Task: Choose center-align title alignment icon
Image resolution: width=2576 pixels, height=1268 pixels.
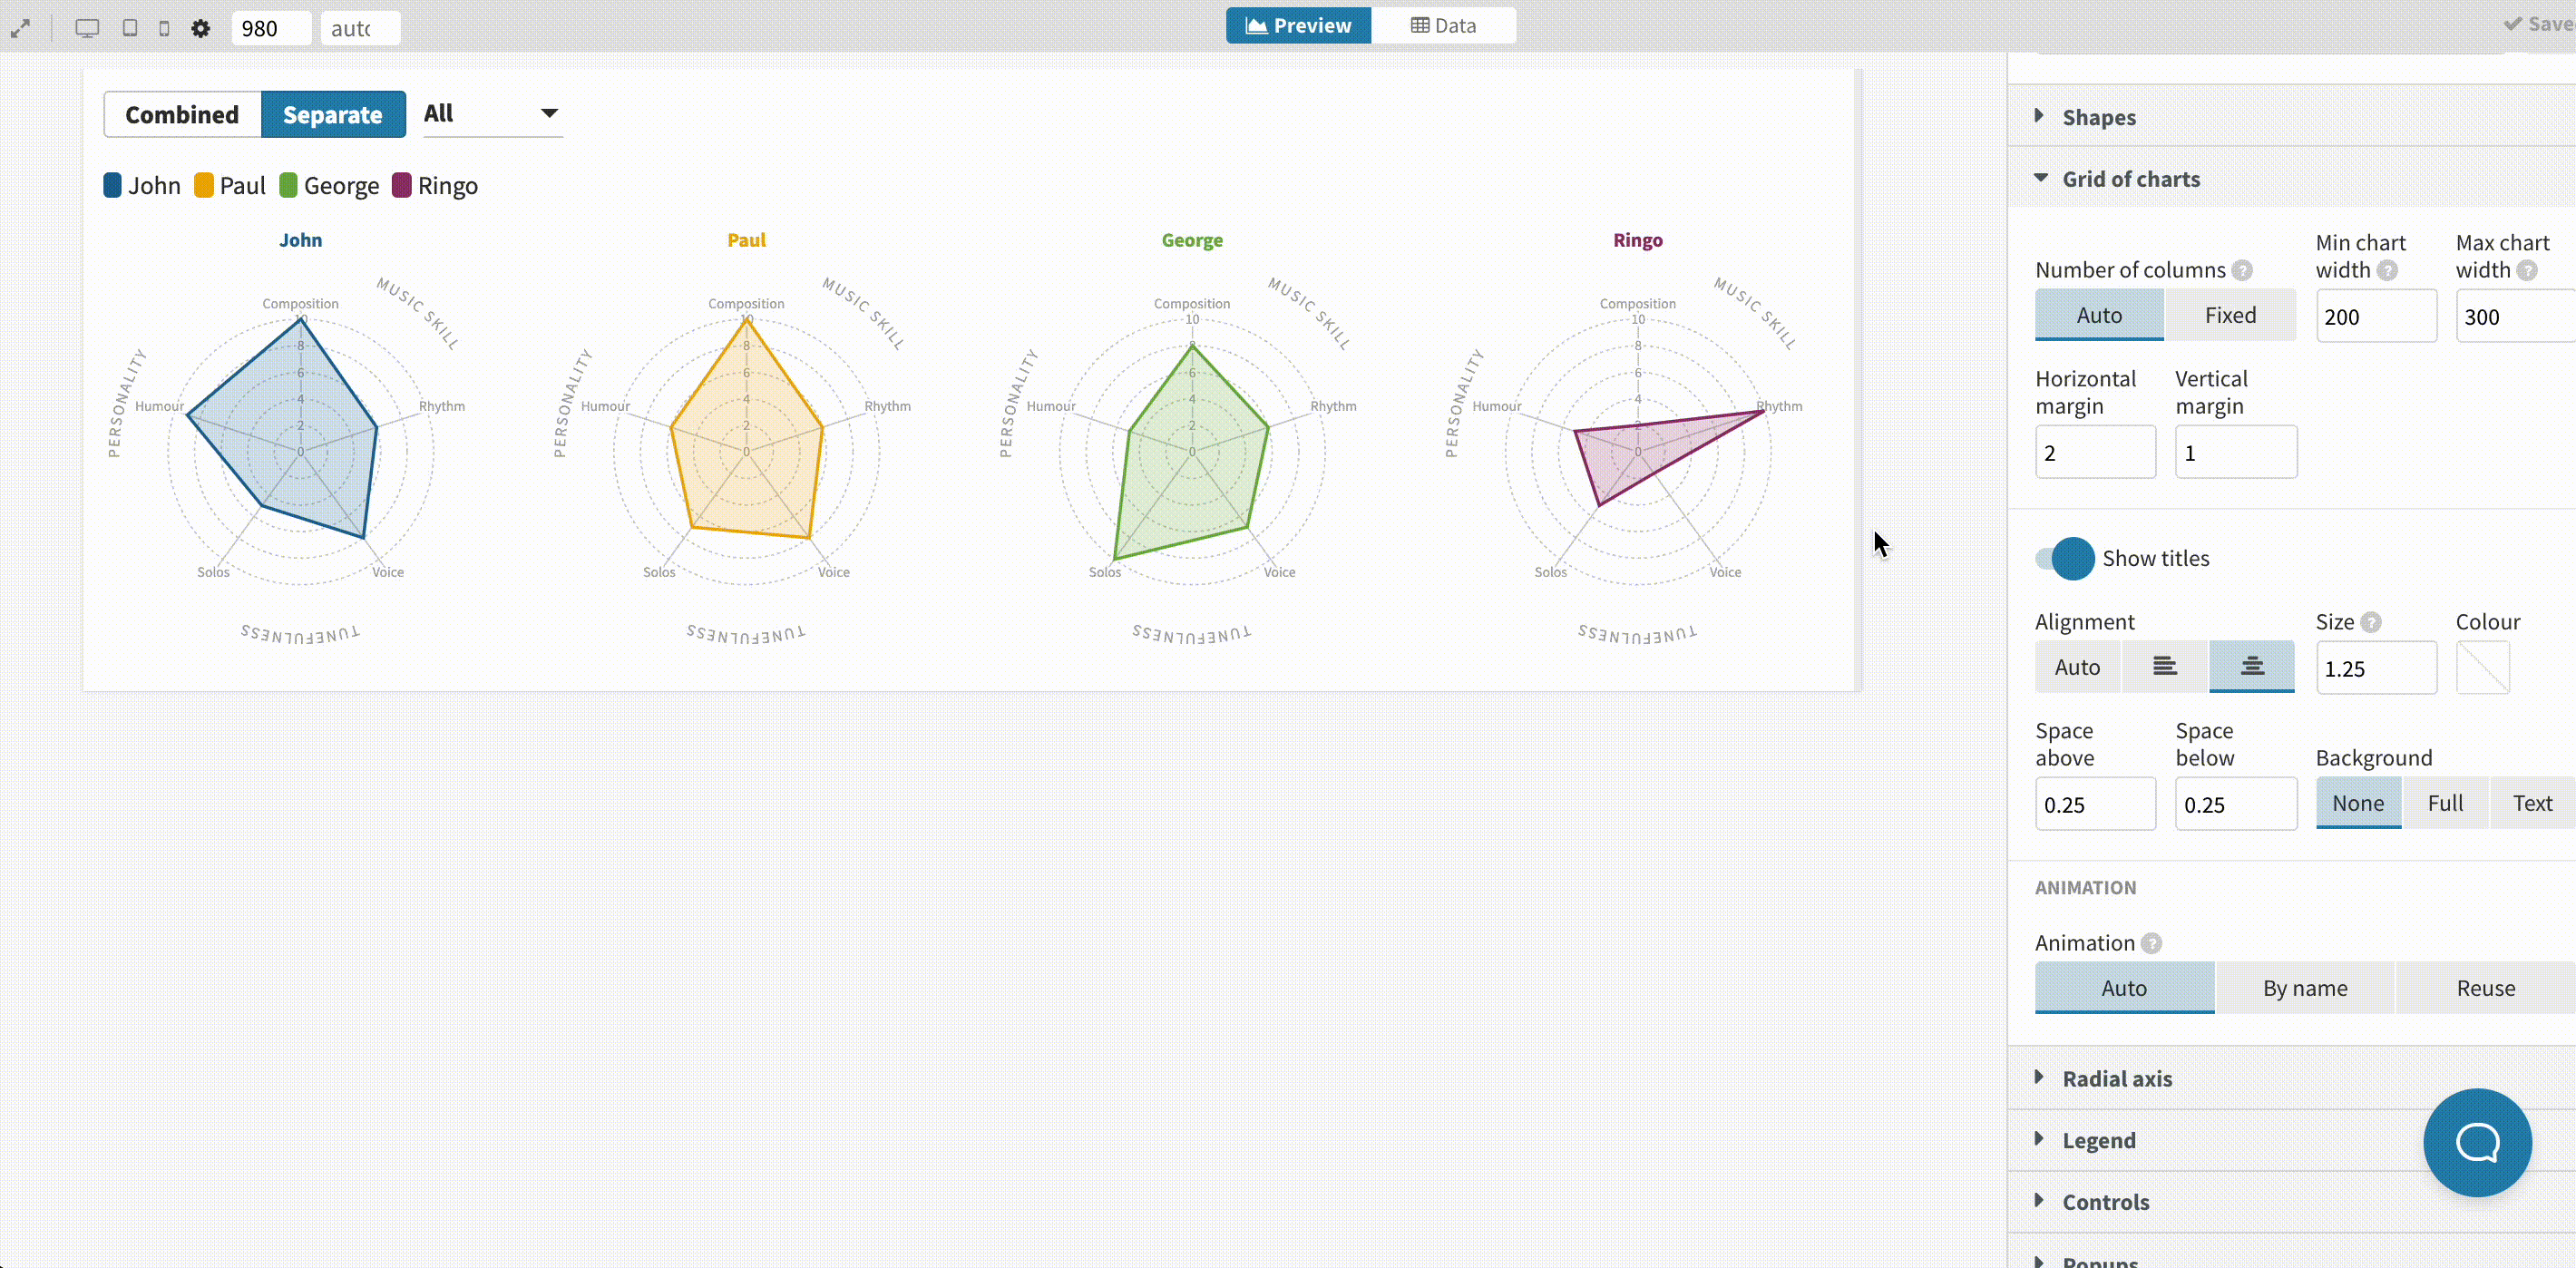Action: pos(2251,667)
